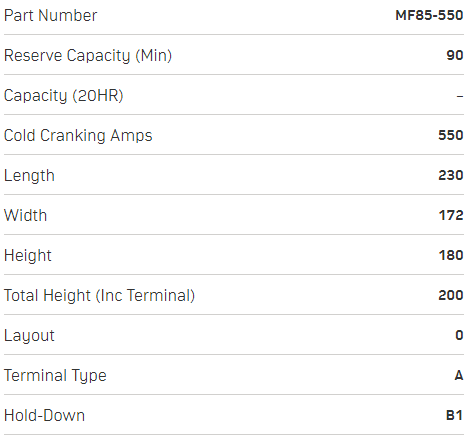Viewport: 473px width, 444px height.
Task: Click the Hold-Down value B1
Action: click(454, 415)
